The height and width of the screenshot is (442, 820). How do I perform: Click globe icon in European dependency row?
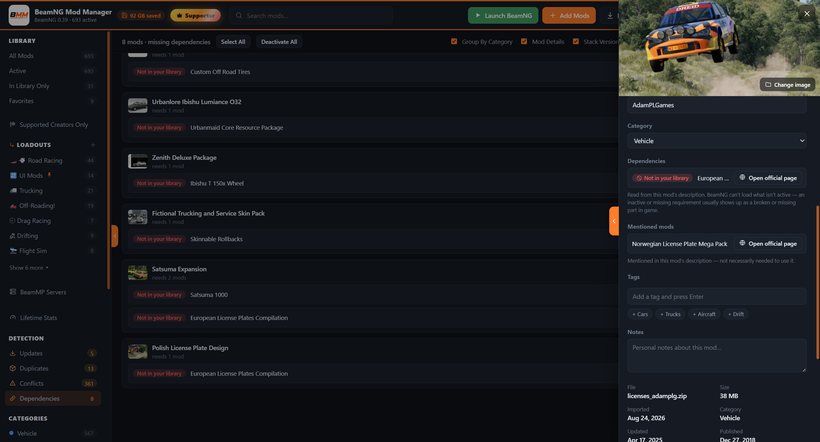[x=742, y=178]
